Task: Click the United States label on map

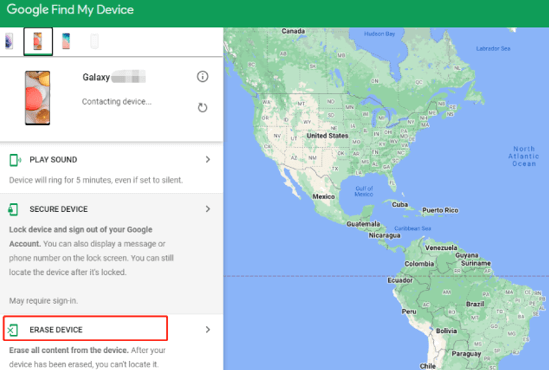Action: (x=327, y=135)
